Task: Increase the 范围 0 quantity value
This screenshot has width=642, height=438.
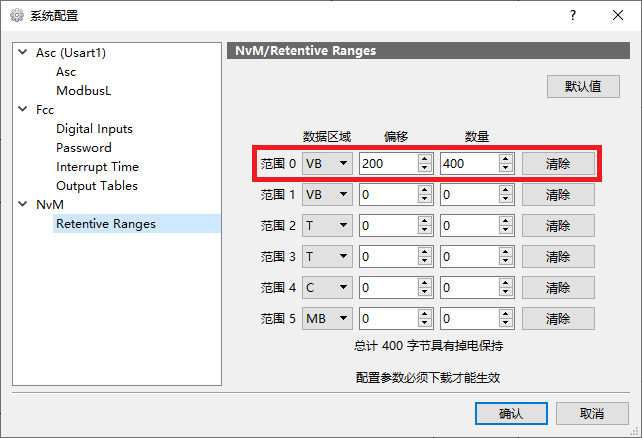Action: (505, 158)
